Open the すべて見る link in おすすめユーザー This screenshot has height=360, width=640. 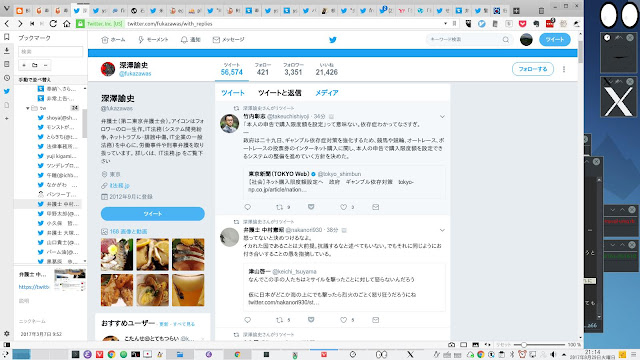coord(184,324)
